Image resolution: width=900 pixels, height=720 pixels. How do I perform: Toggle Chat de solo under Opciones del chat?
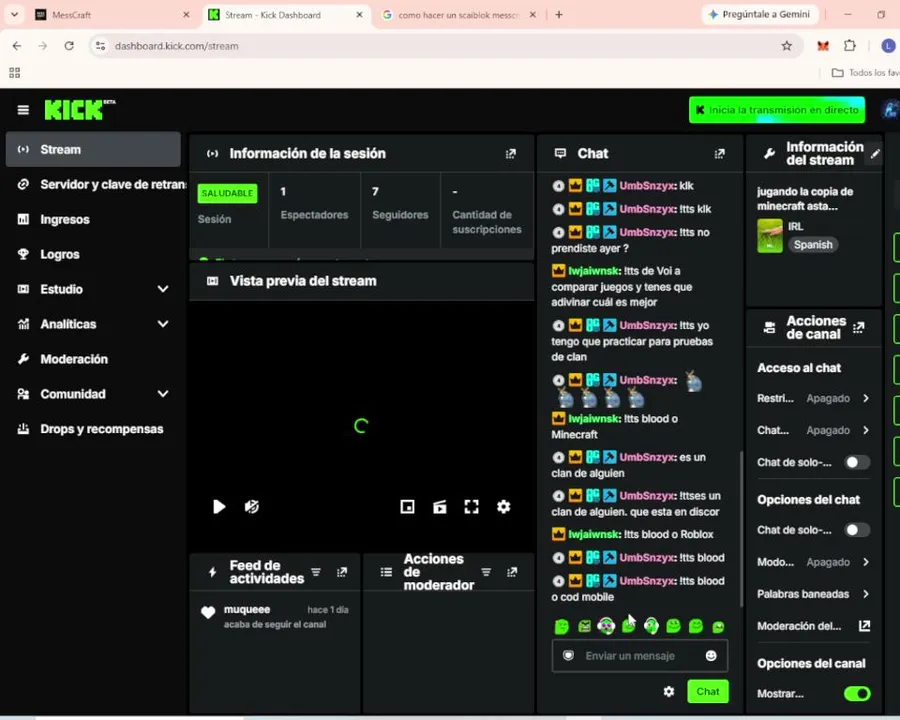(857, 530)
